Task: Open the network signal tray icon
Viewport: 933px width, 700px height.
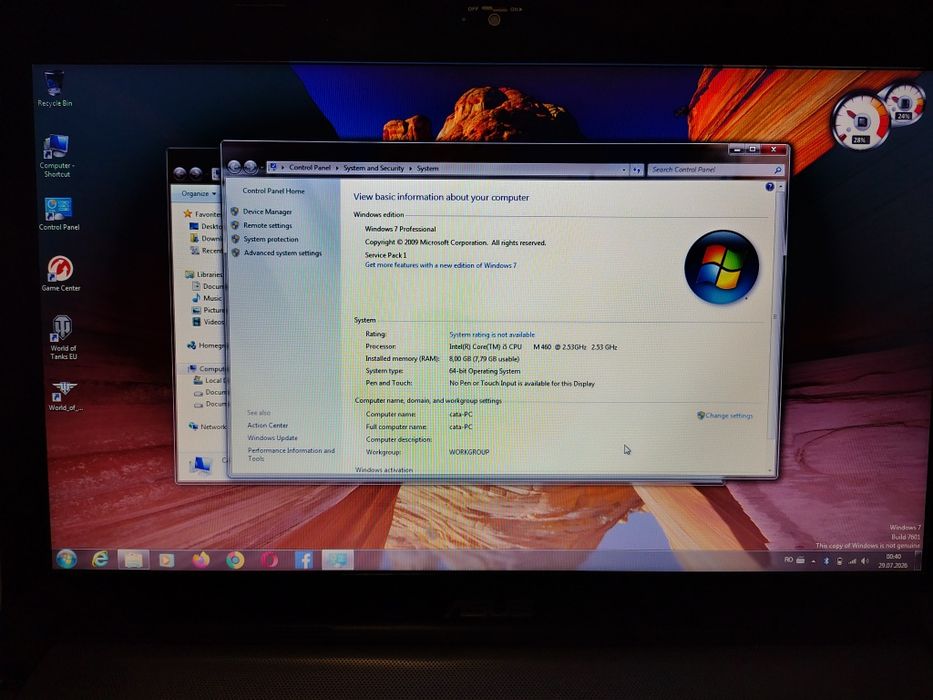Action: (x=851, y=561)
